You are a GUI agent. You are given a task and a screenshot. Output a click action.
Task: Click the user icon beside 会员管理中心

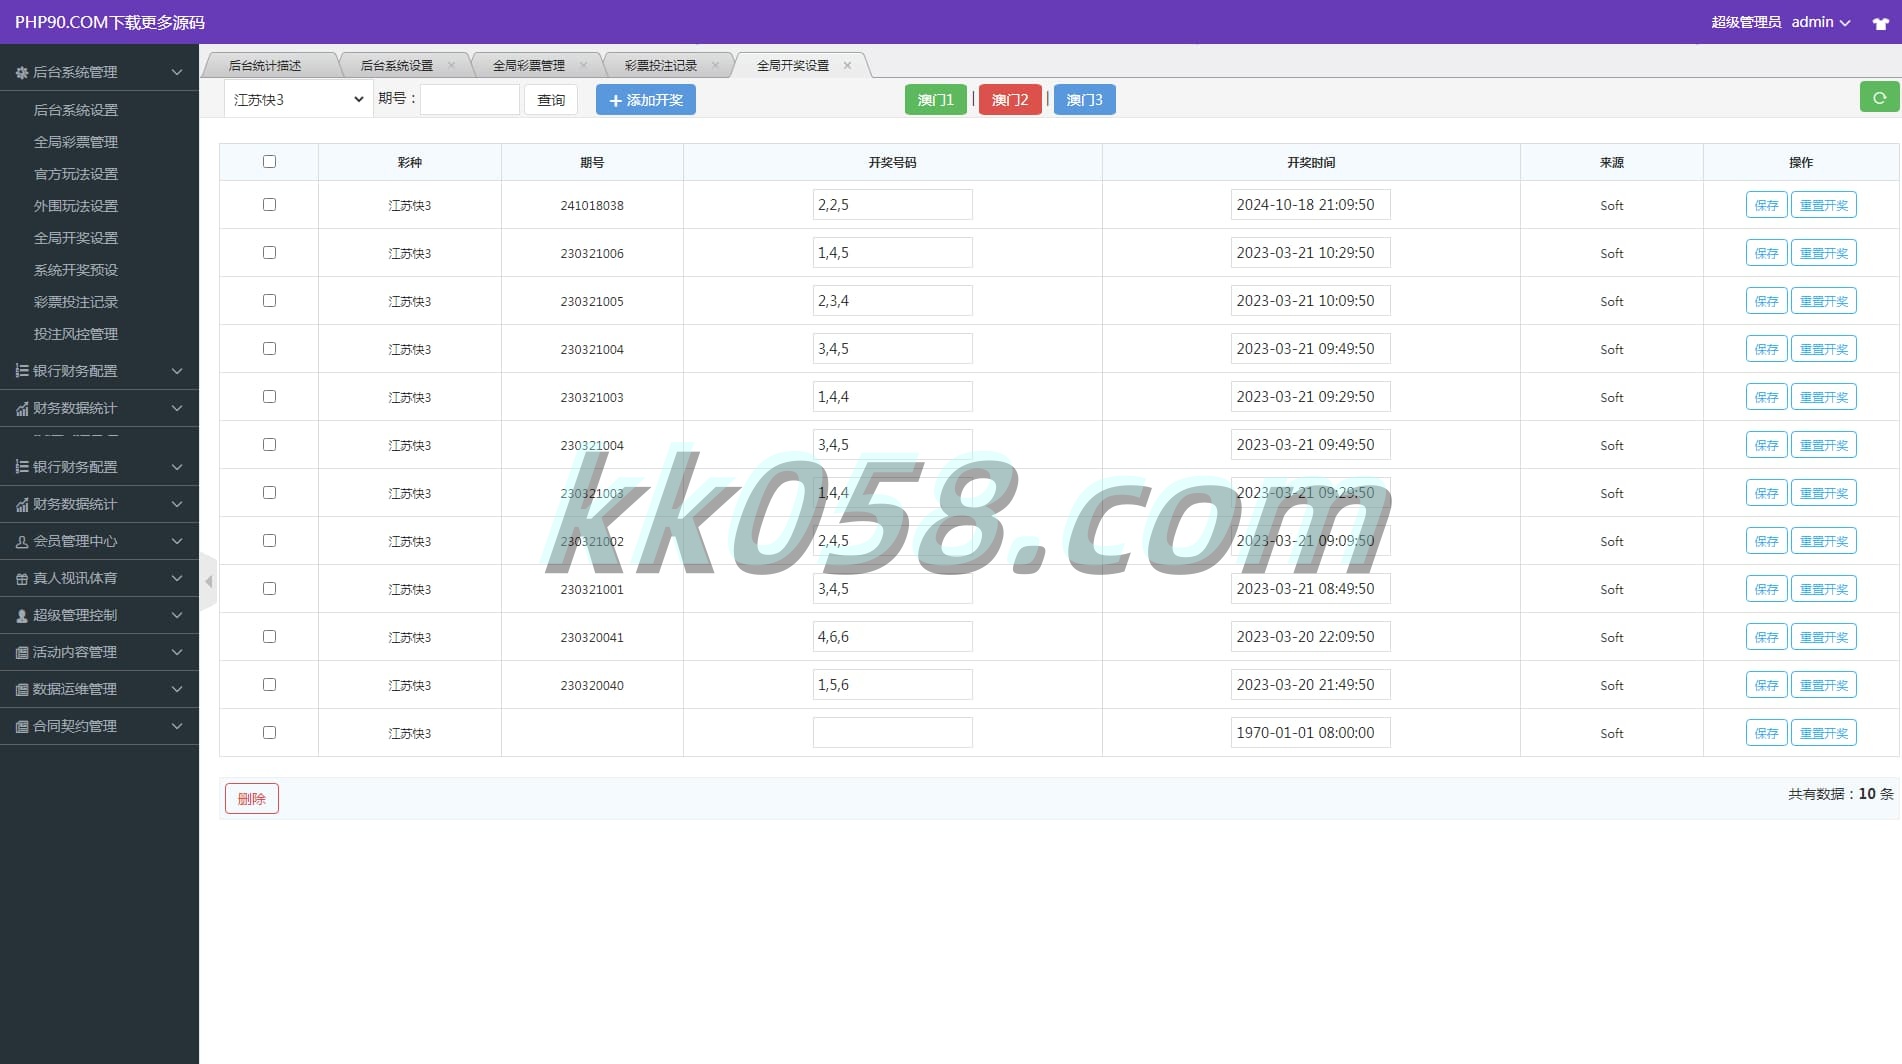(x=22, y=541)
